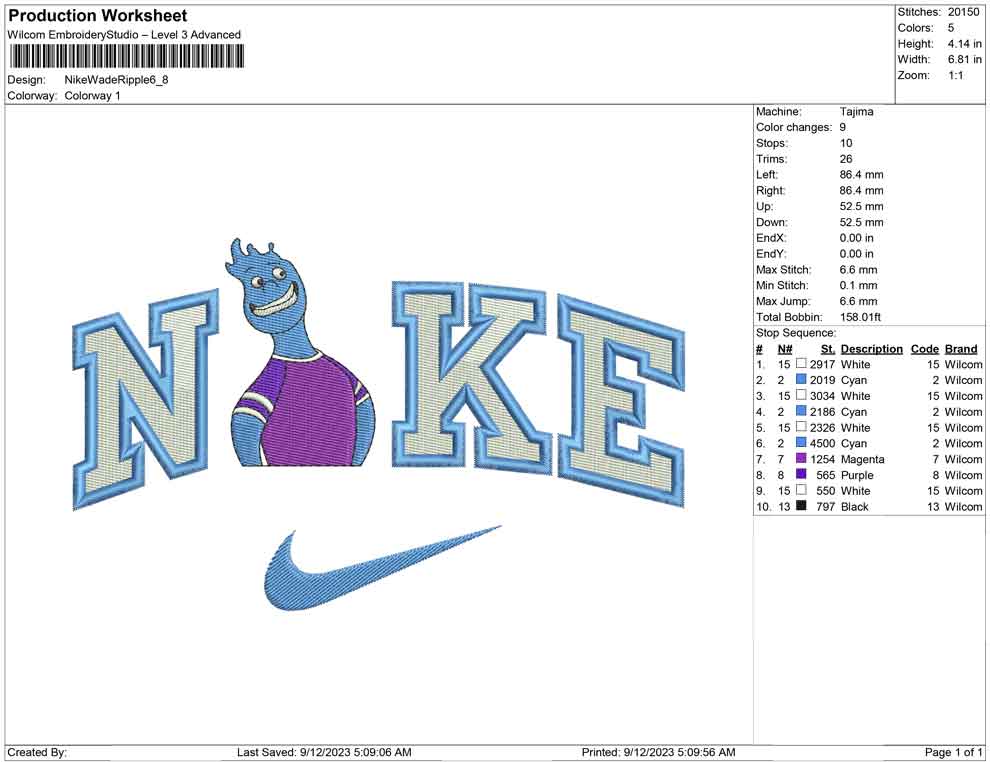Click the Right value '86.4 mm'
Screen dimensions: 990x762
click(x=862, y=191)
